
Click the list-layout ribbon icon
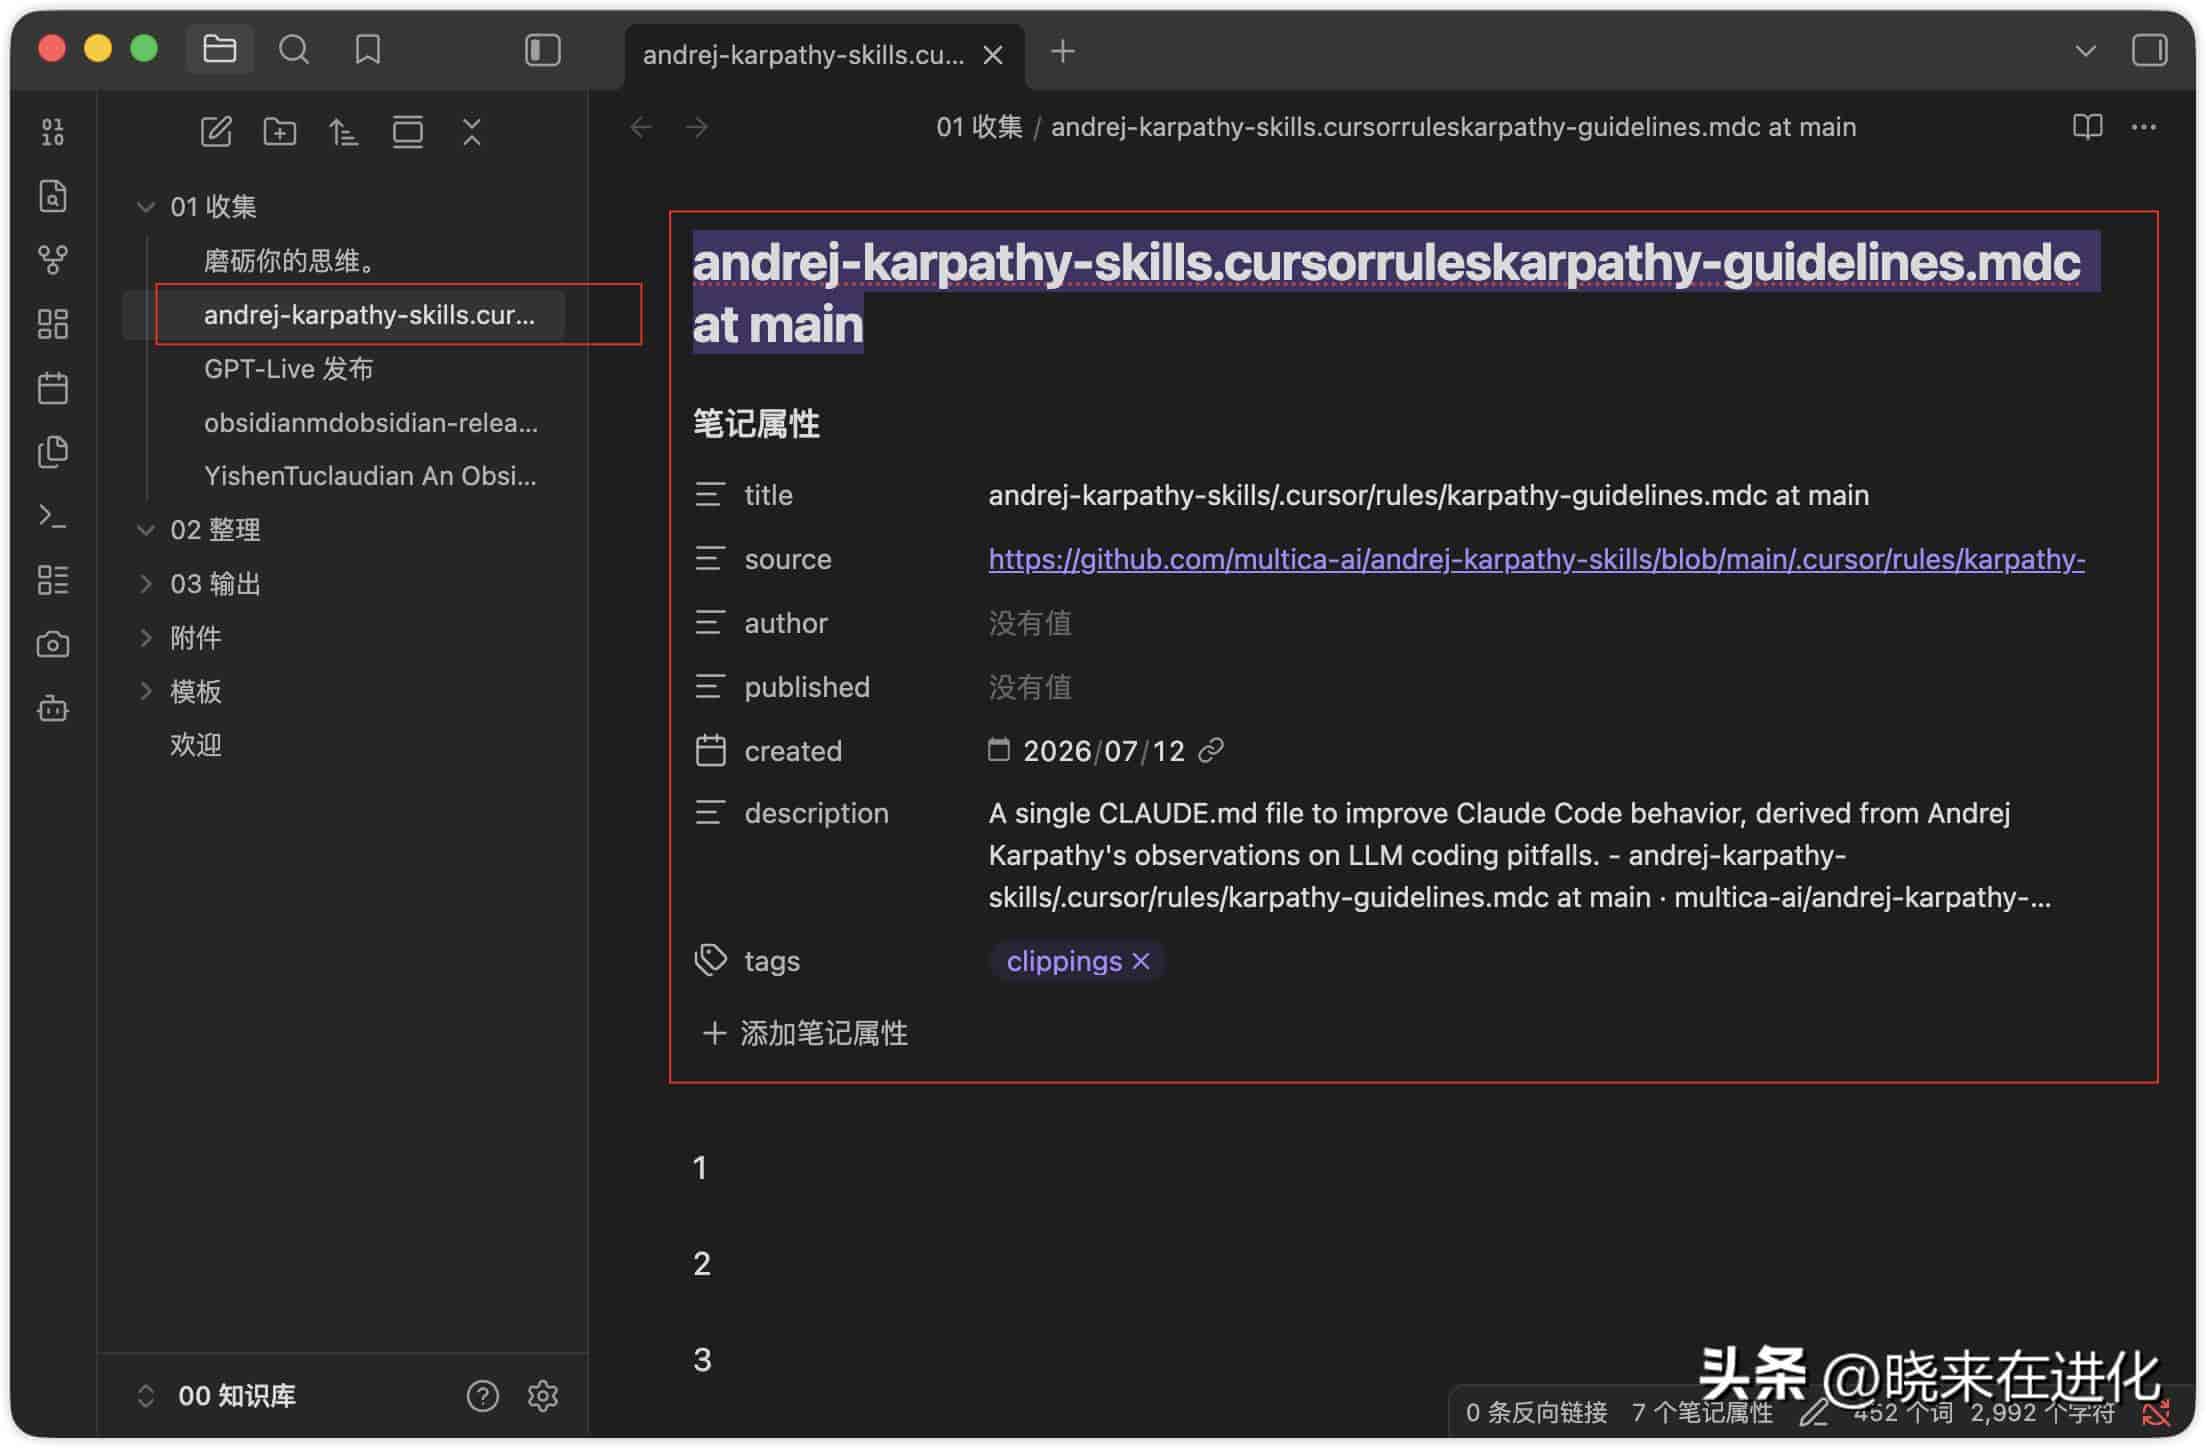pyautogui.click(x=53, y=580)
